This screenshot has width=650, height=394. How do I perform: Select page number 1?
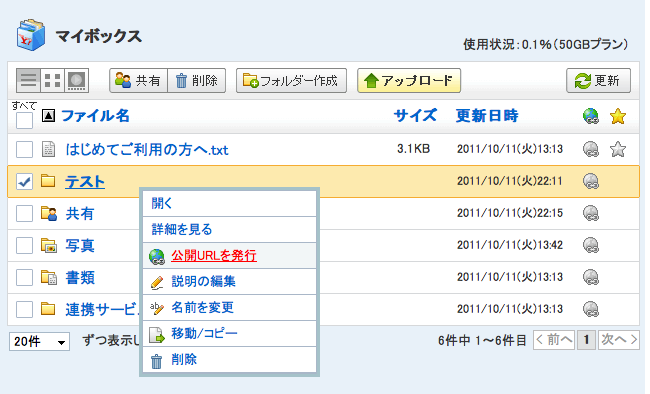(x=586, y=340)
